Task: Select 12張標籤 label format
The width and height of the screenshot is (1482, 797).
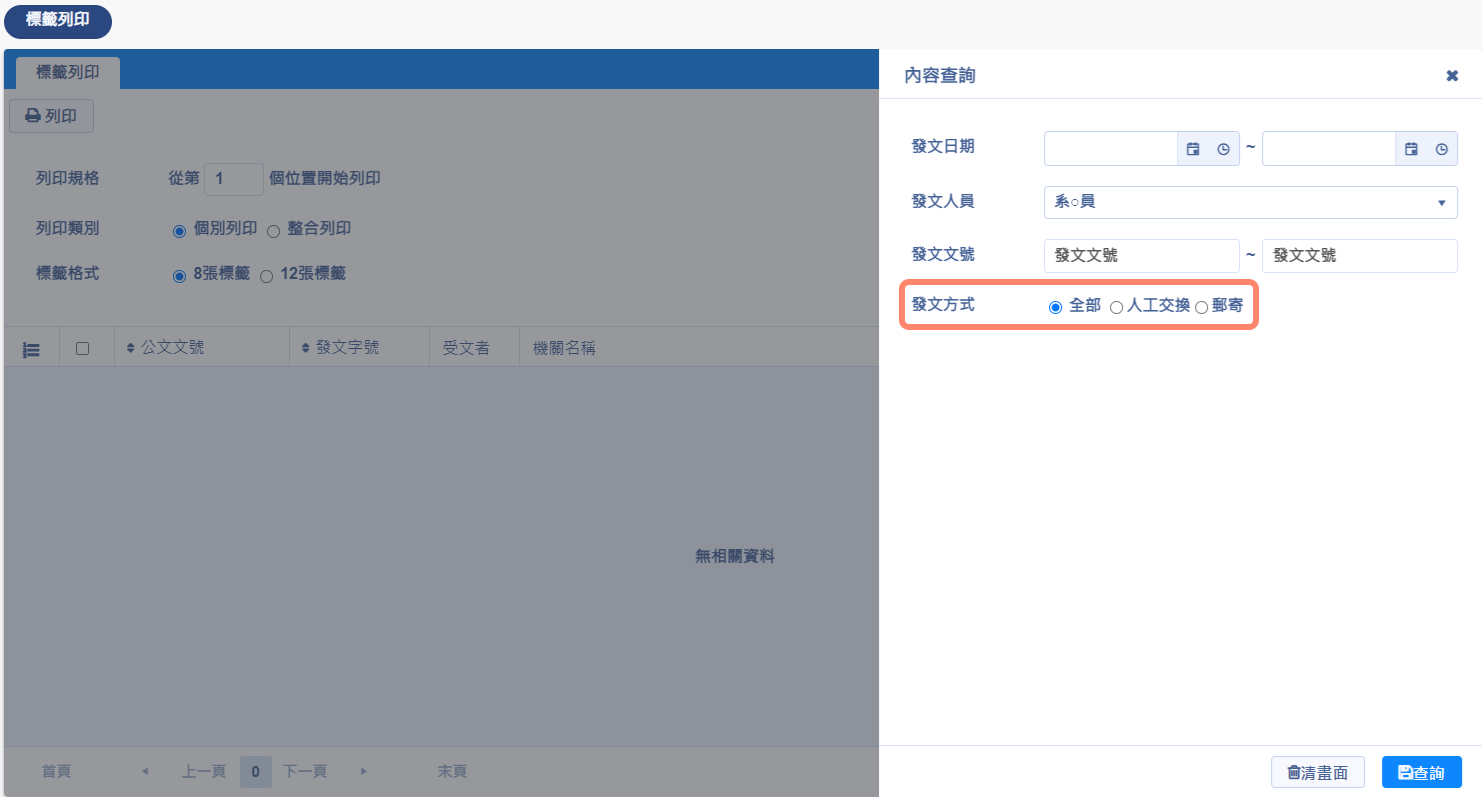Action: pos(266,276)
